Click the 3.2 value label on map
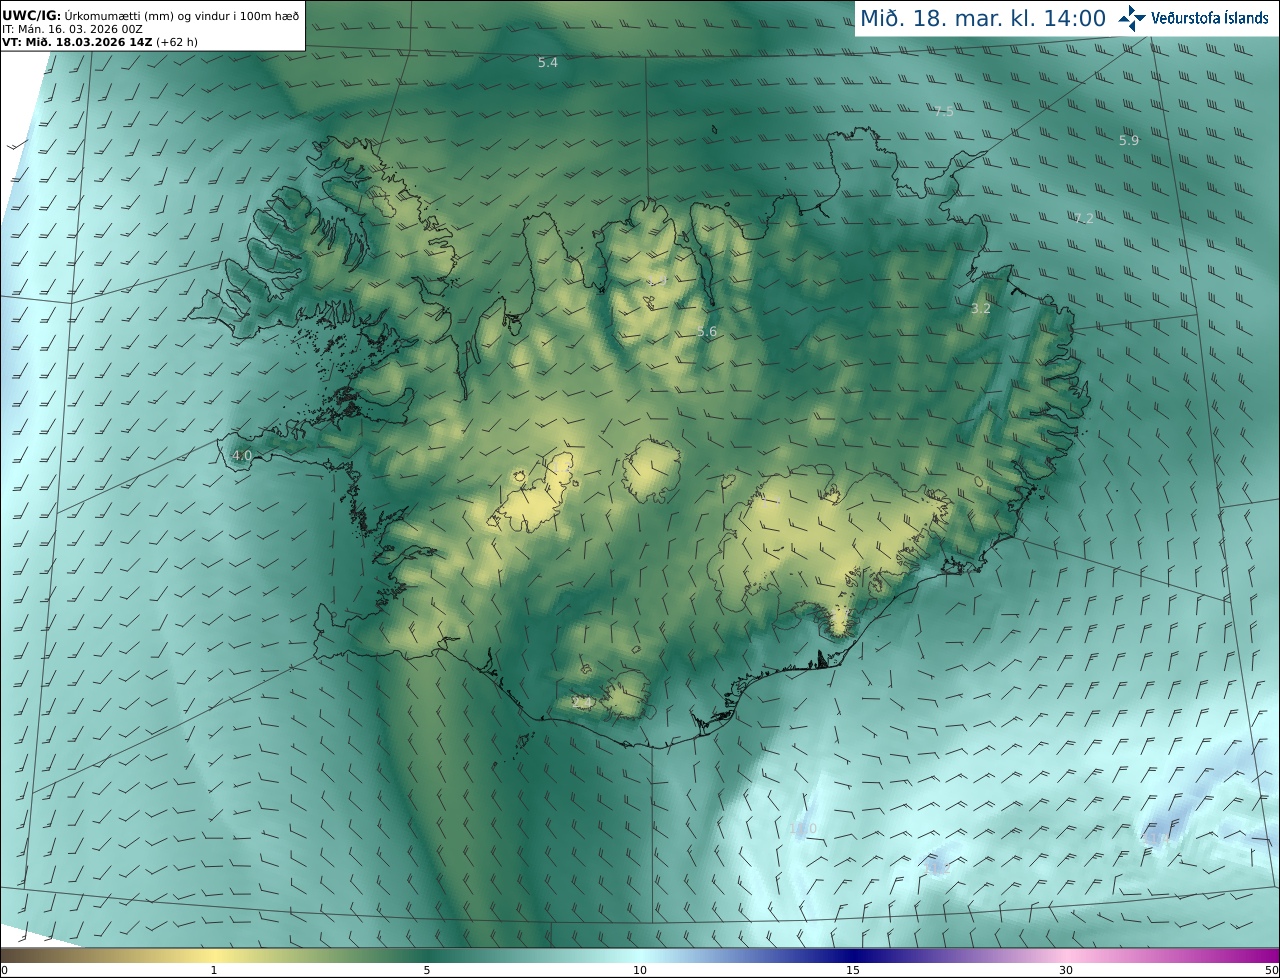 pyautogui.click(x=981, y=309)
